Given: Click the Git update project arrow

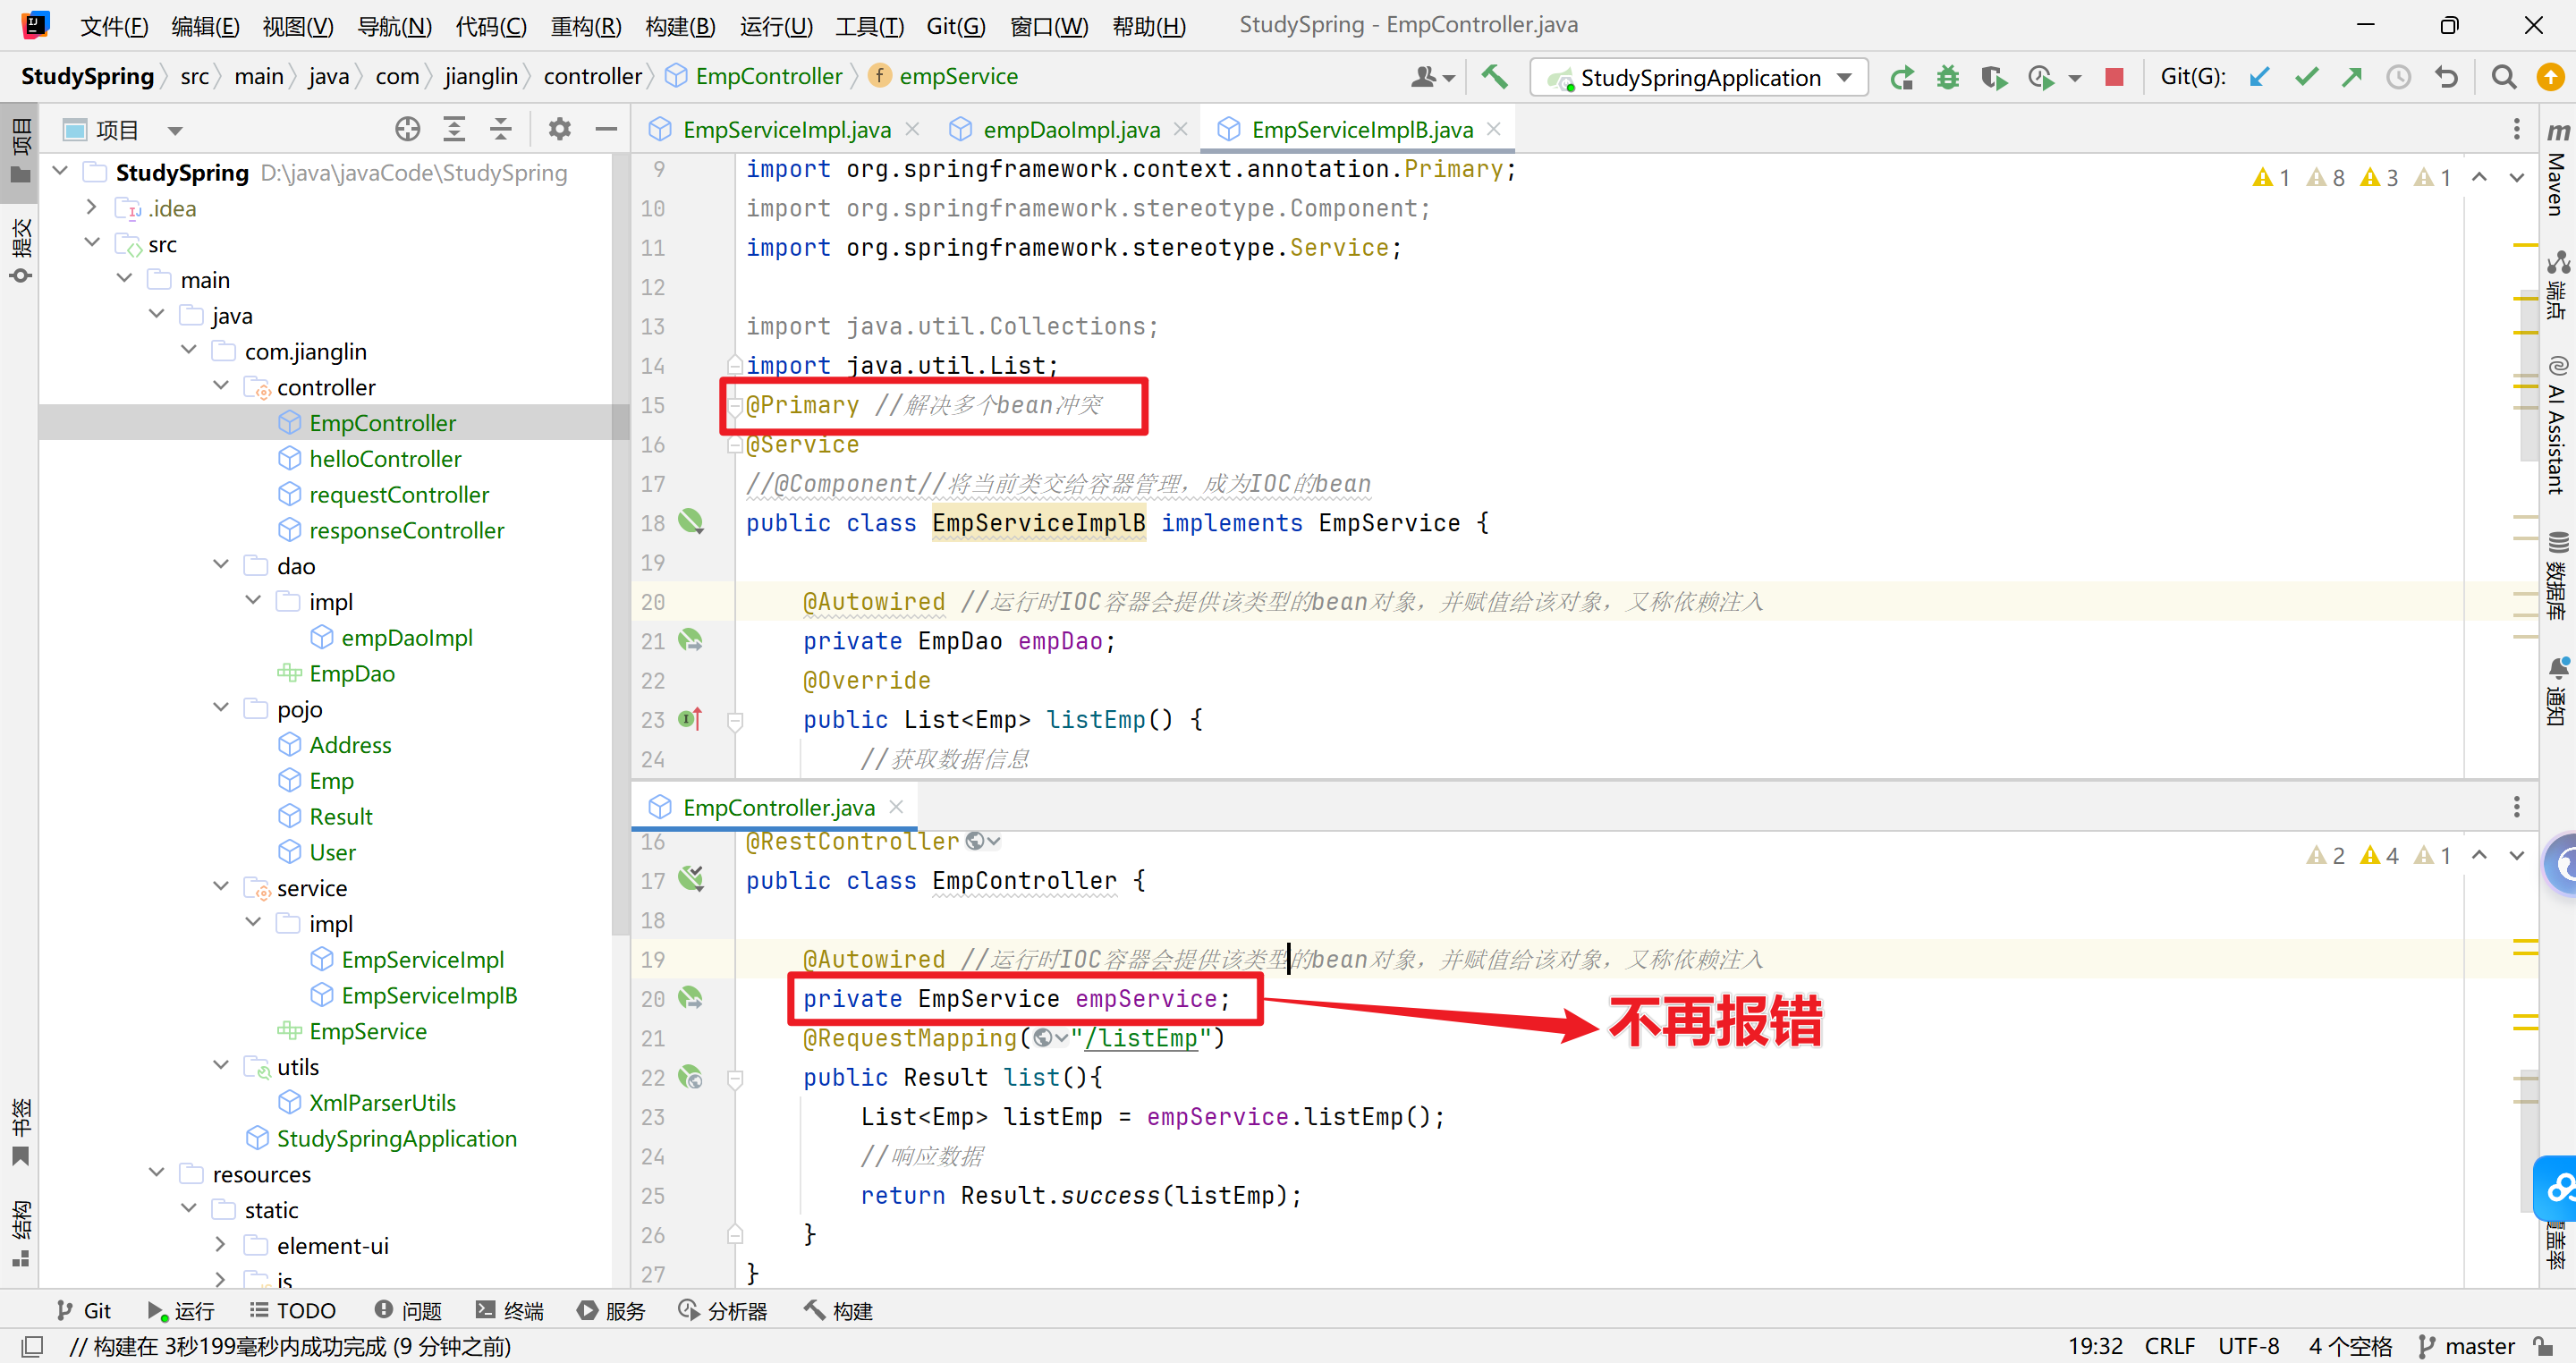Looking at the screenshot, I should coord(2259,77).
